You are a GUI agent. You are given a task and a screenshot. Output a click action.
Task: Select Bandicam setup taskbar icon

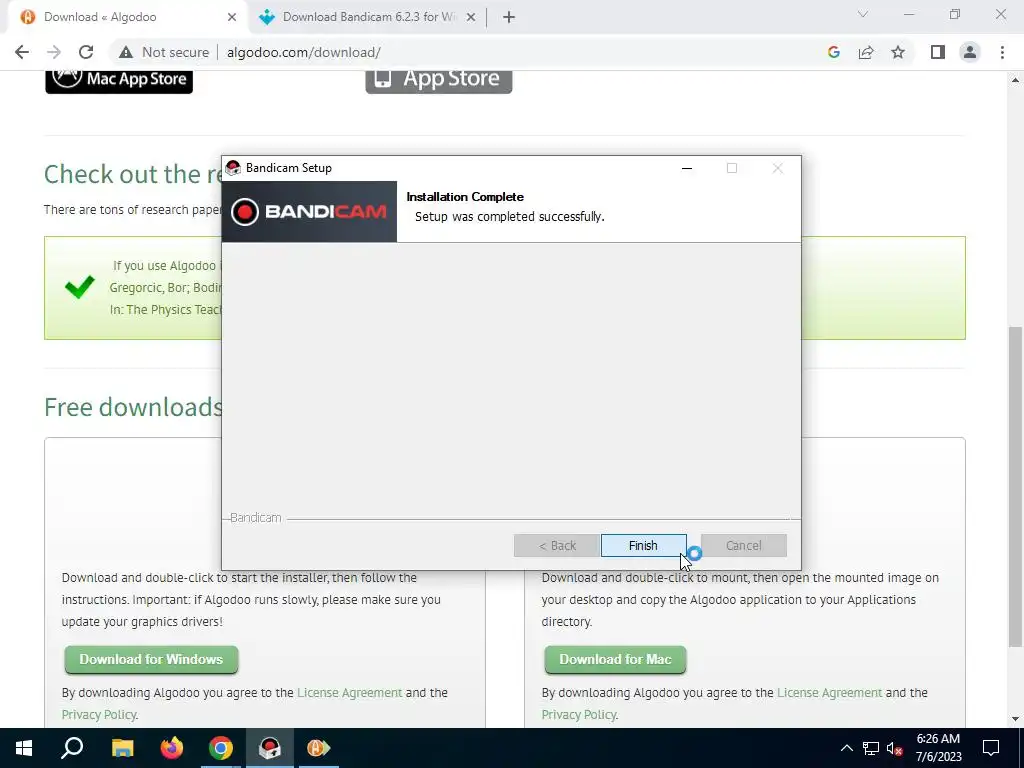[270, 748]
